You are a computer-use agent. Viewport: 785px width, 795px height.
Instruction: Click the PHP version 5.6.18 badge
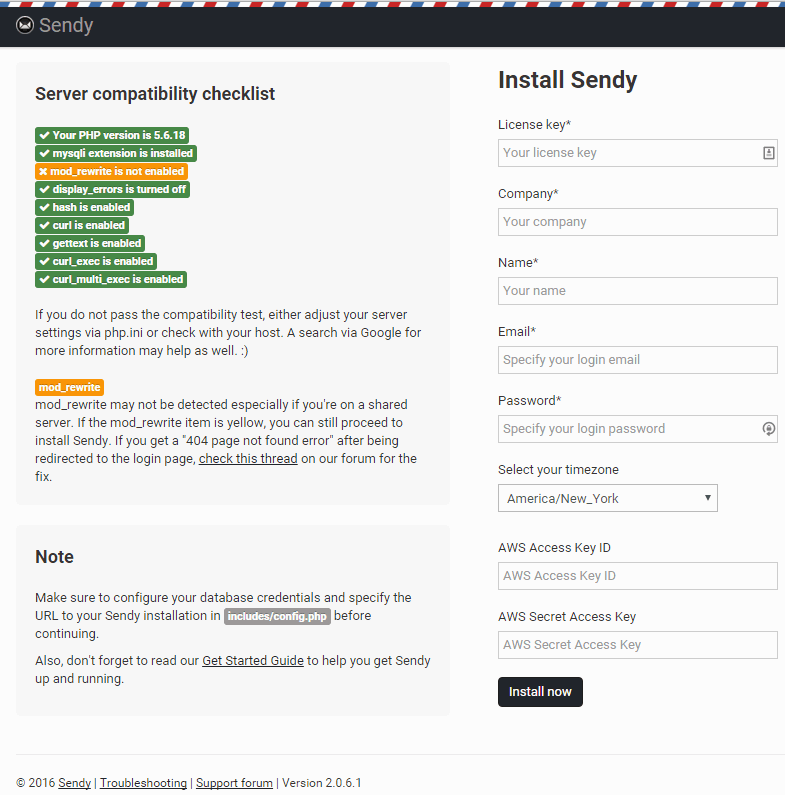(x=112, y=135)
